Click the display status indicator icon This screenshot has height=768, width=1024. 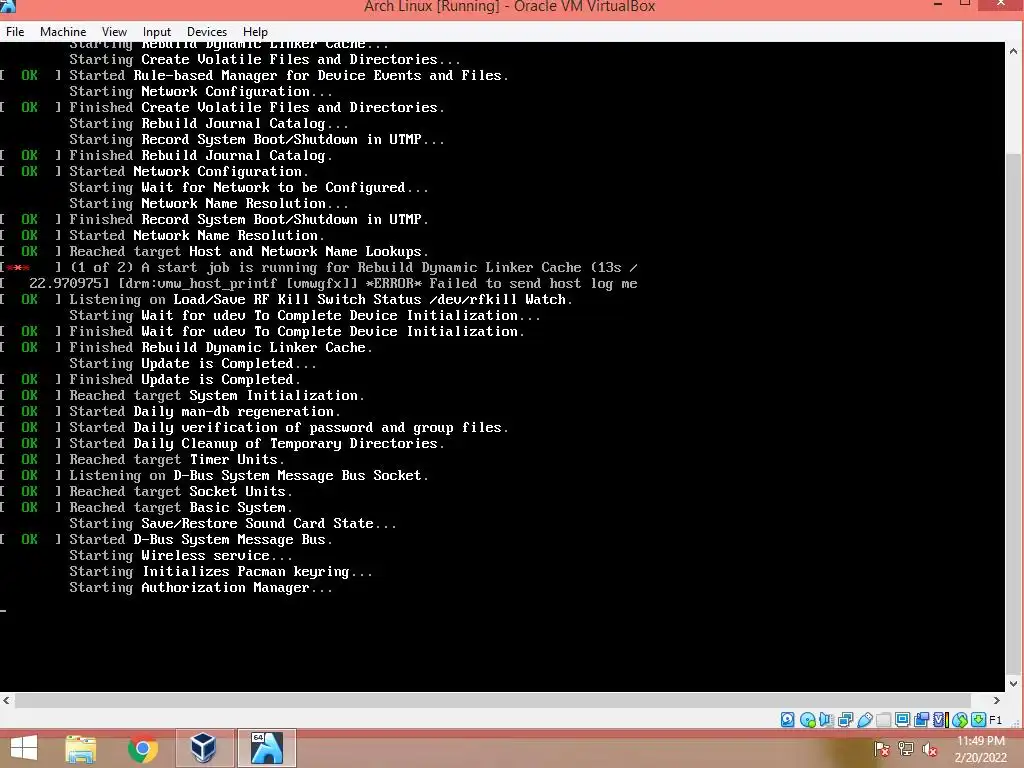tap(903, 720)
